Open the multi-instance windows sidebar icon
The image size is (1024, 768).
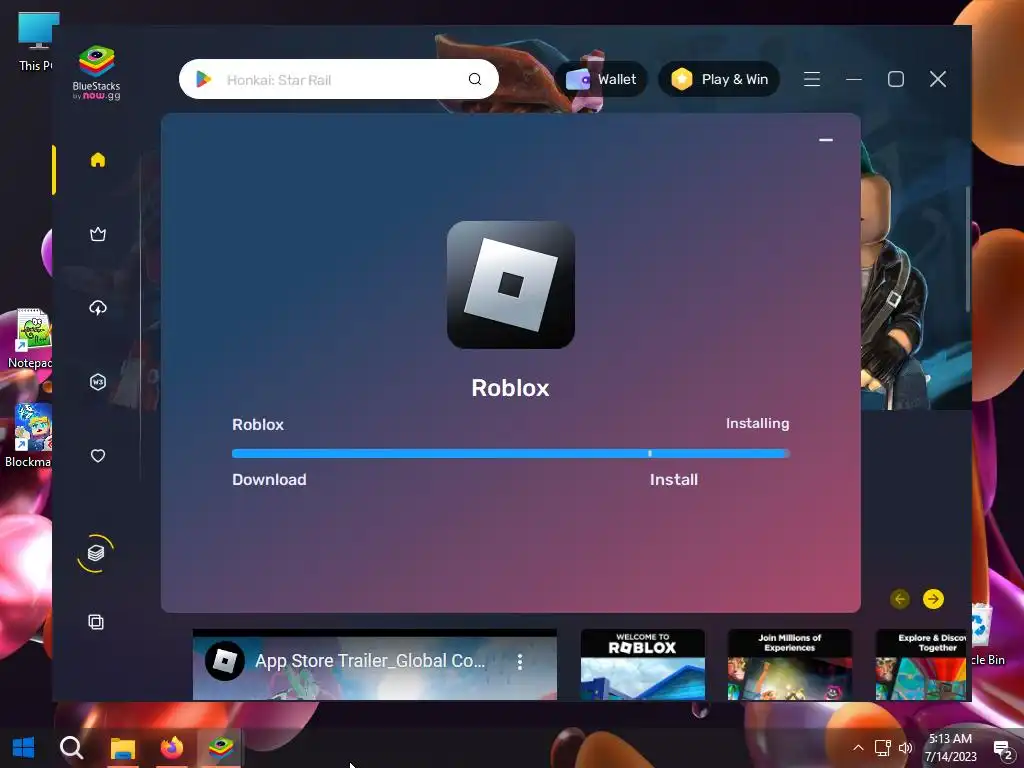point(96,622)
